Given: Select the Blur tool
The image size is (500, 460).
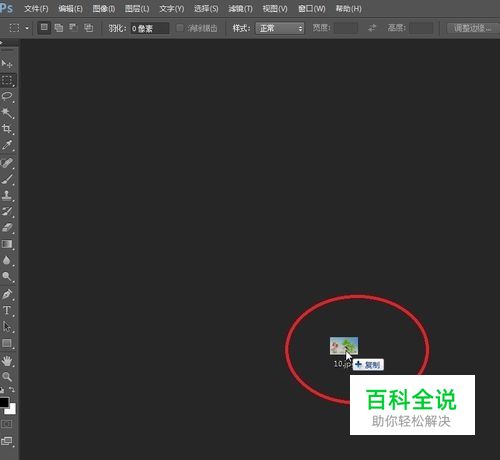Looking at the screenshot, I should (x=7, y=260).
